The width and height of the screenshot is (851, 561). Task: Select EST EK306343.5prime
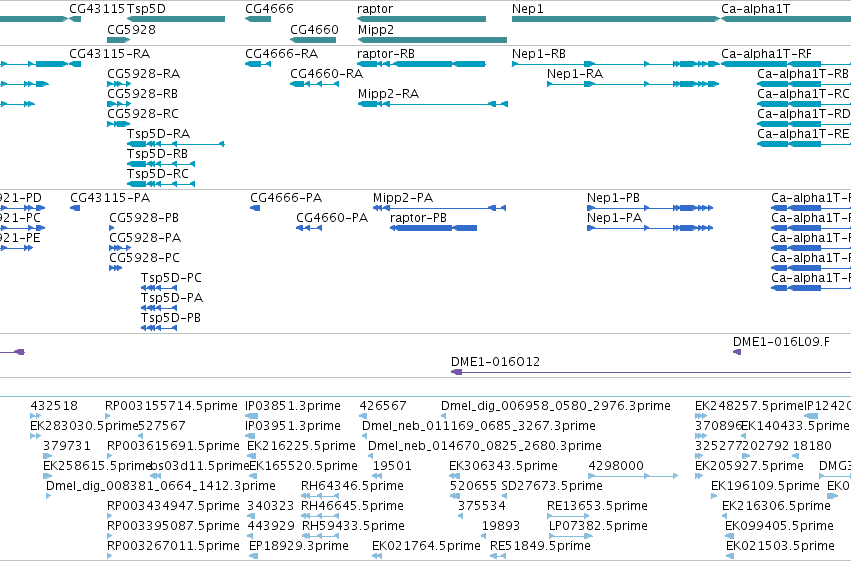tap(503, 466)
